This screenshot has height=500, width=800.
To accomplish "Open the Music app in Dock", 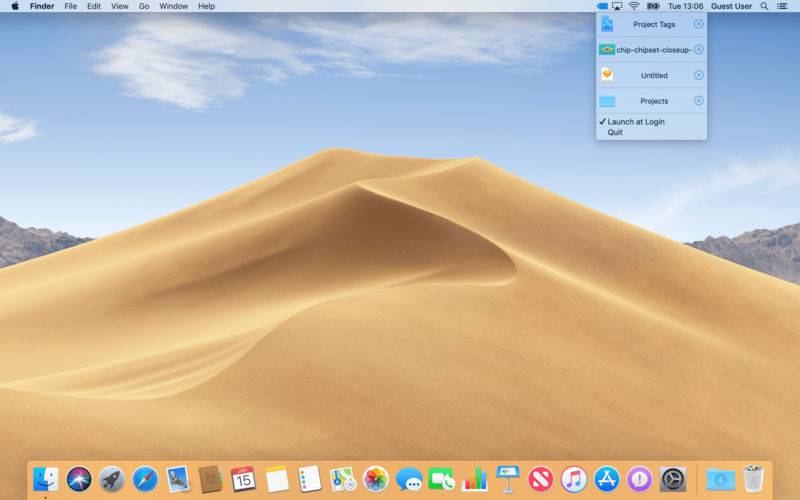I will pyautogui.click(x=573, y=479).
